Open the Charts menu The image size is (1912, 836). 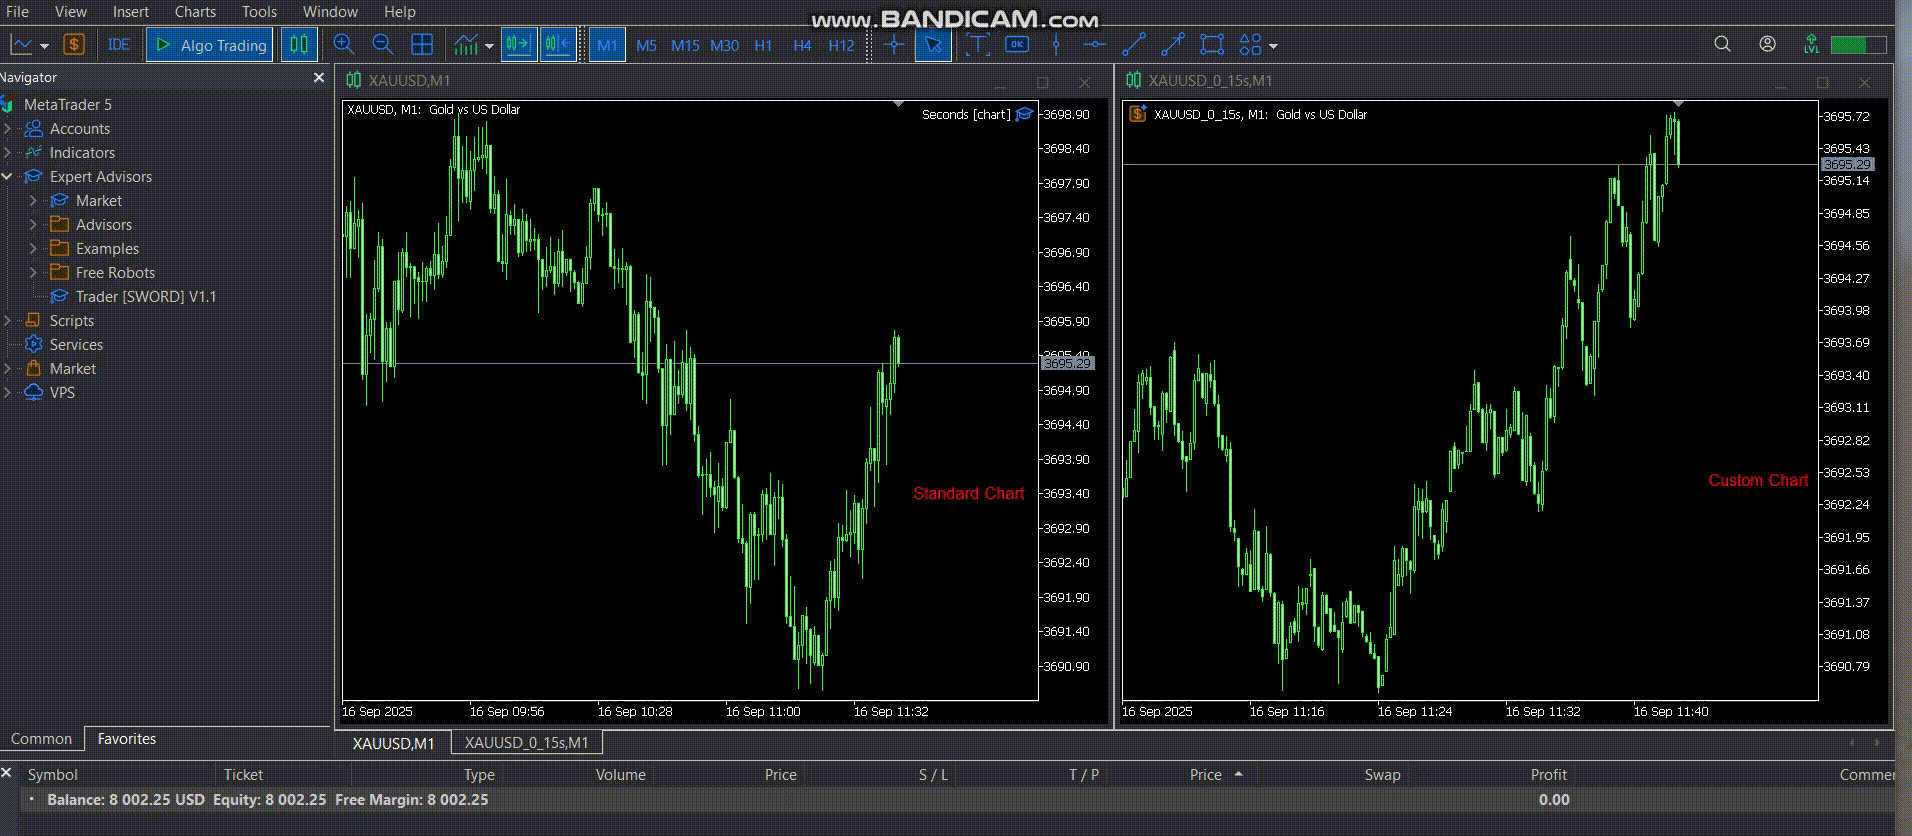coord(195,12)
